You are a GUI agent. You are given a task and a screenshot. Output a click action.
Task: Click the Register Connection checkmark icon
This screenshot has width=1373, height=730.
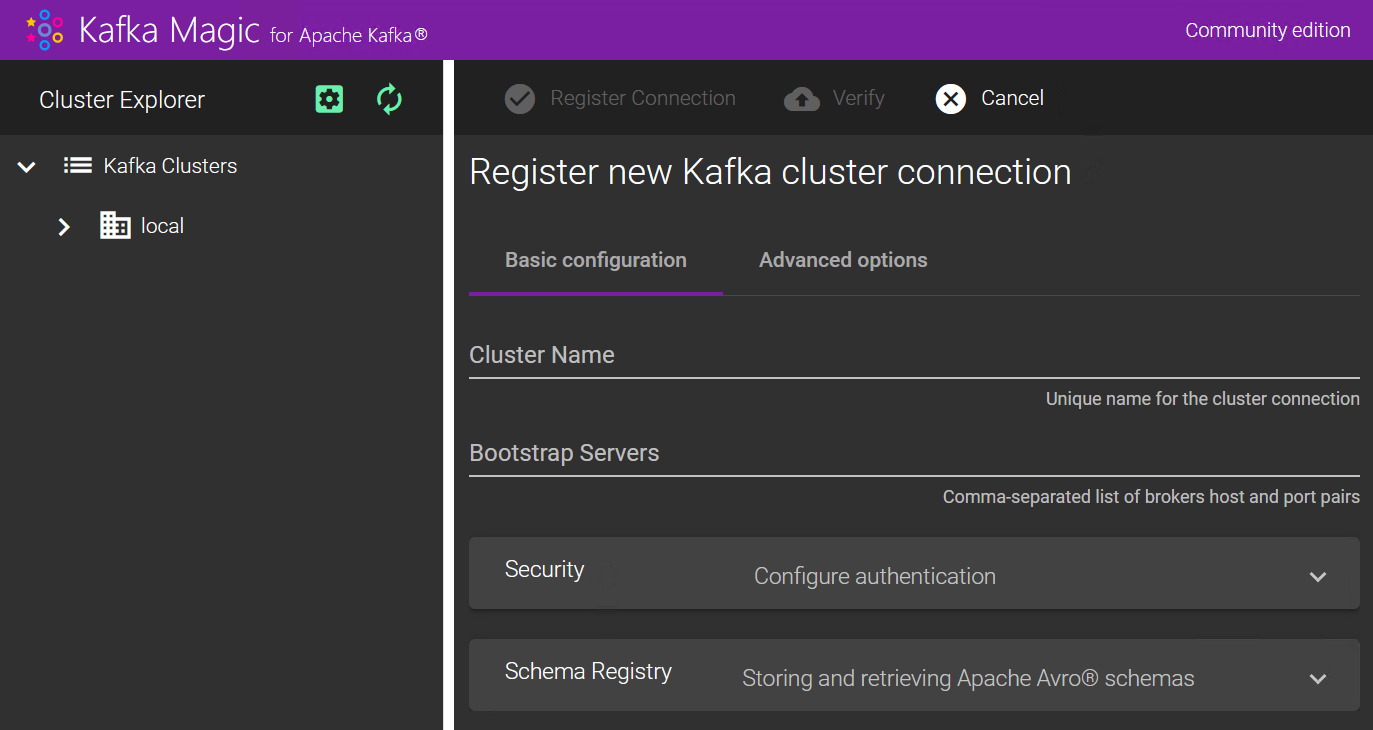point(520,99)
